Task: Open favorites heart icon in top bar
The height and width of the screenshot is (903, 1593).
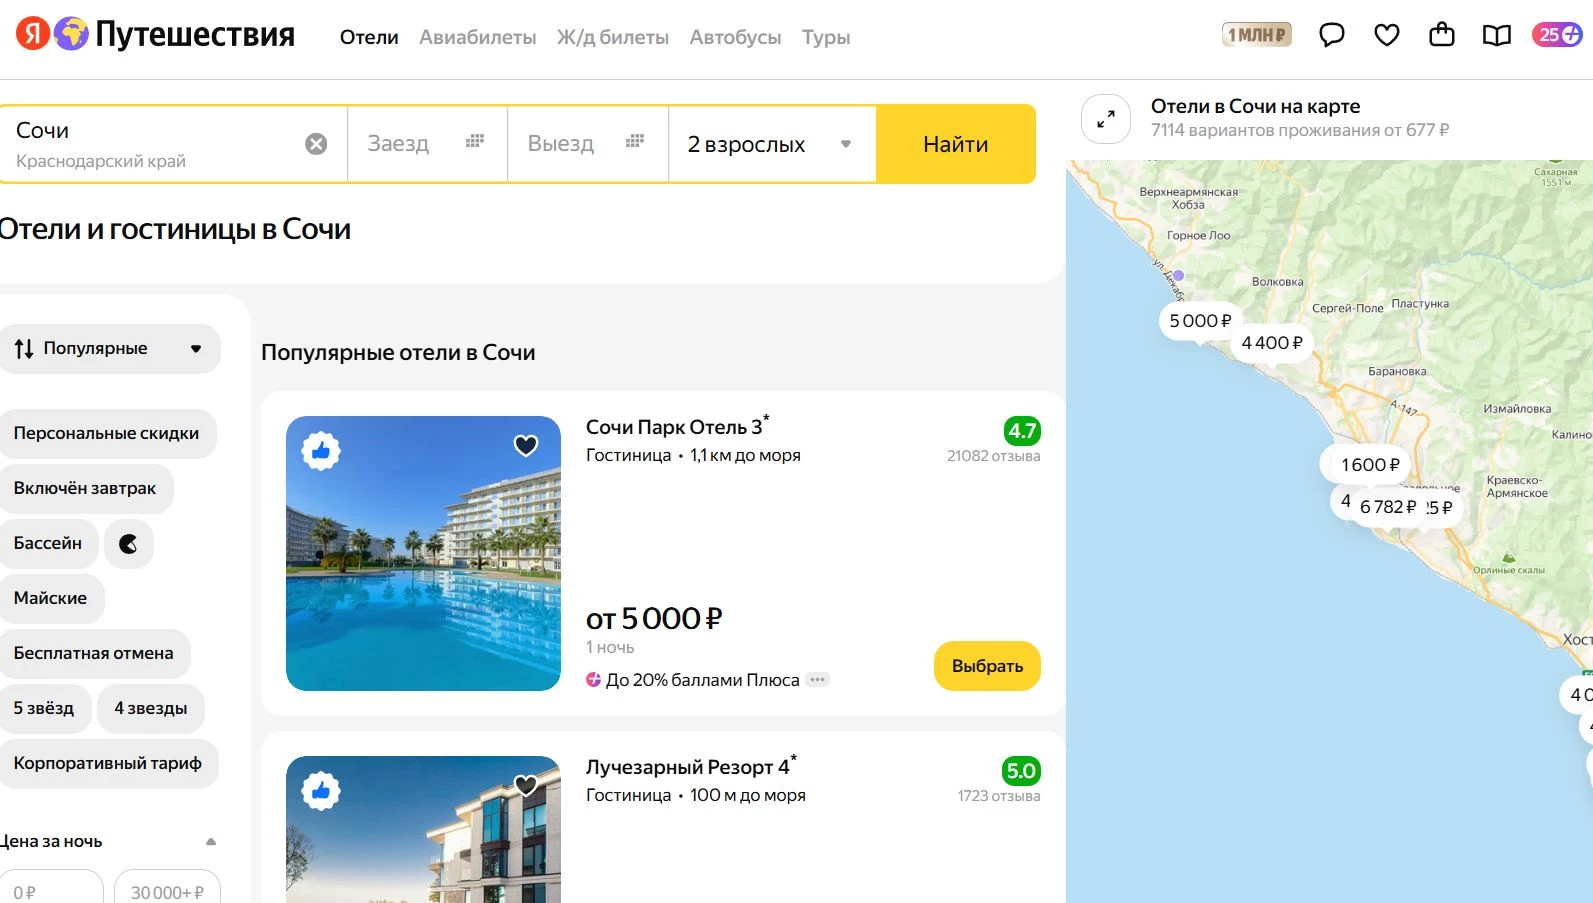Action: click(x=1386, y=36)
